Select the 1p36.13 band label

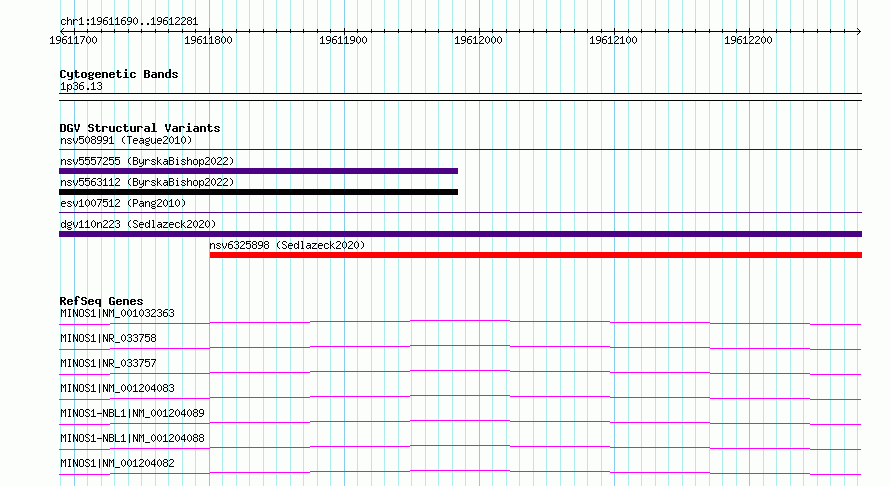[x=81, y=87]
